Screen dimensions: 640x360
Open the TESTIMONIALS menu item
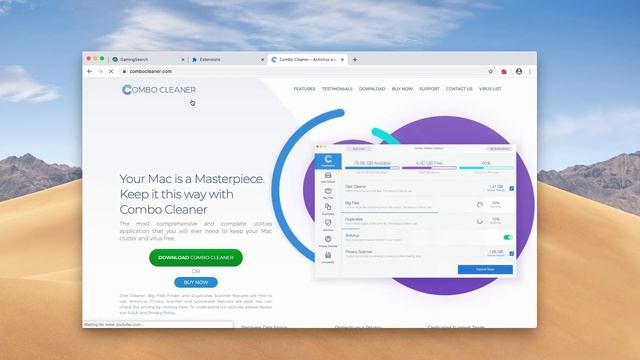[x=337, y=89]
